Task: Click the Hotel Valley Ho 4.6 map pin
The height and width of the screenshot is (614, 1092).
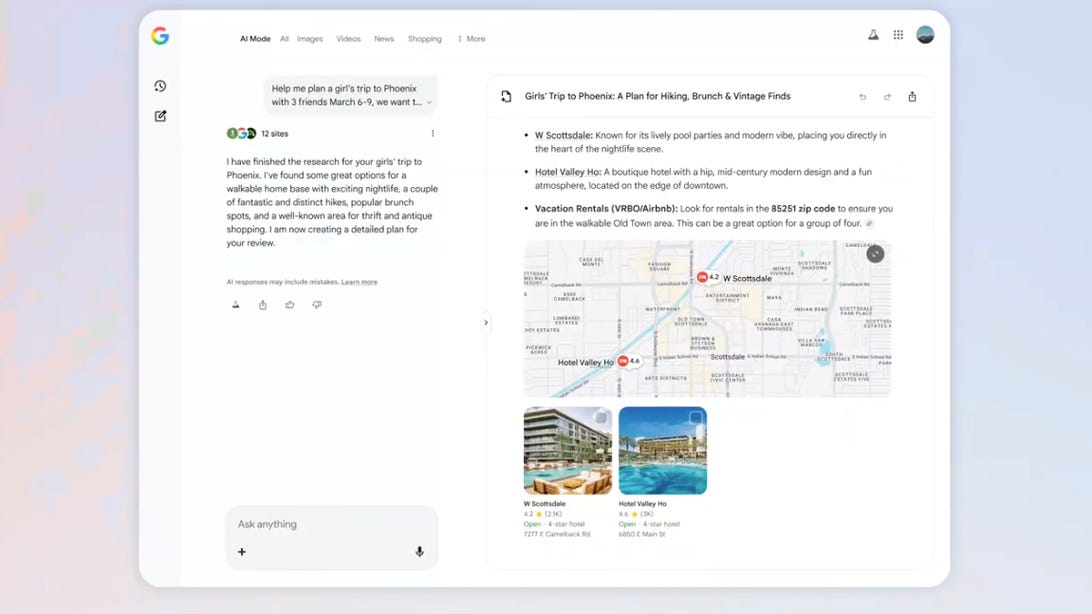Action: [630, 360]
